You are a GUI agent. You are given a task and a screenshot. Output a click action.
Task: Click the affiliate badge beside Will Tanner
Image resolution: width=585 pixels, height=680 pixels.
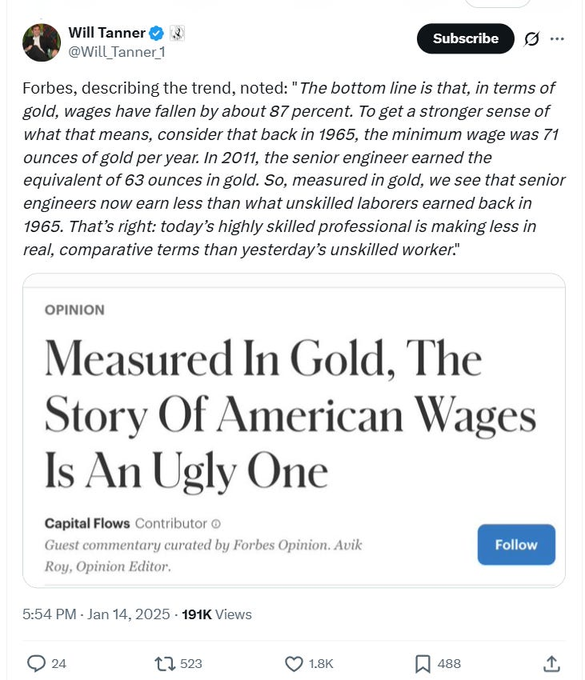pyautogui.click(x=177, y=33)
